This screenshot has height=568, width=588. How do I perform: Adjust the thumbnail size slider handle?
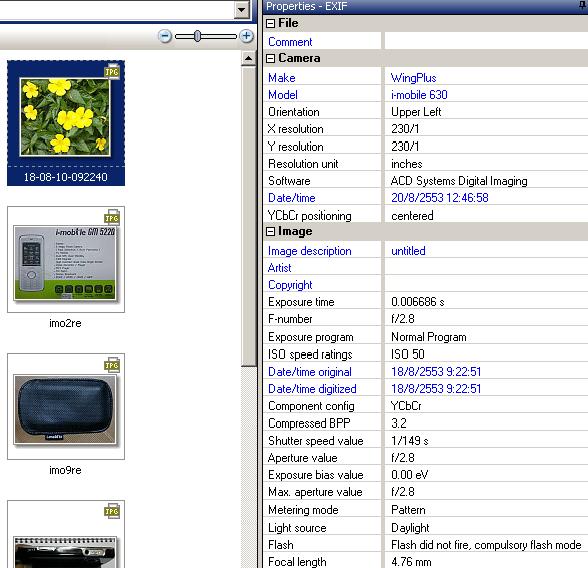(197, 36)
